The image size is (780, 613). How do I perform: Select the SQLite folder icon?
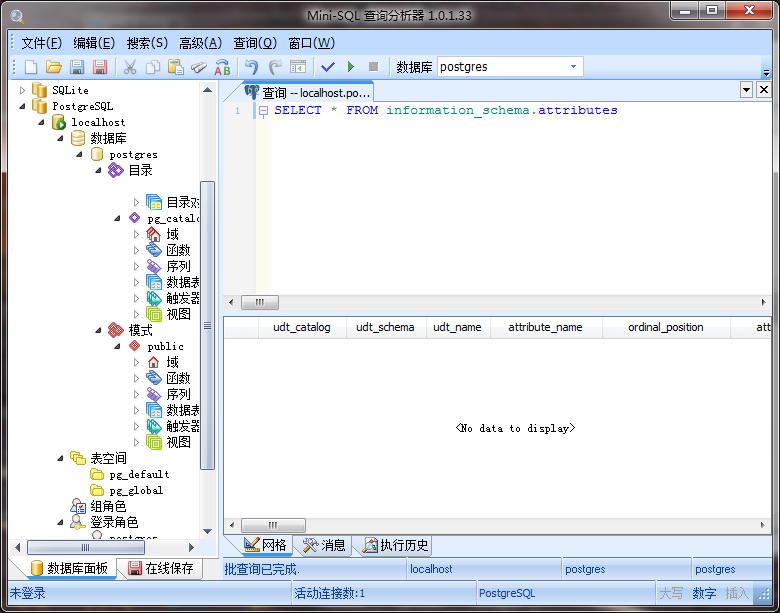click(x=39, y=90)
